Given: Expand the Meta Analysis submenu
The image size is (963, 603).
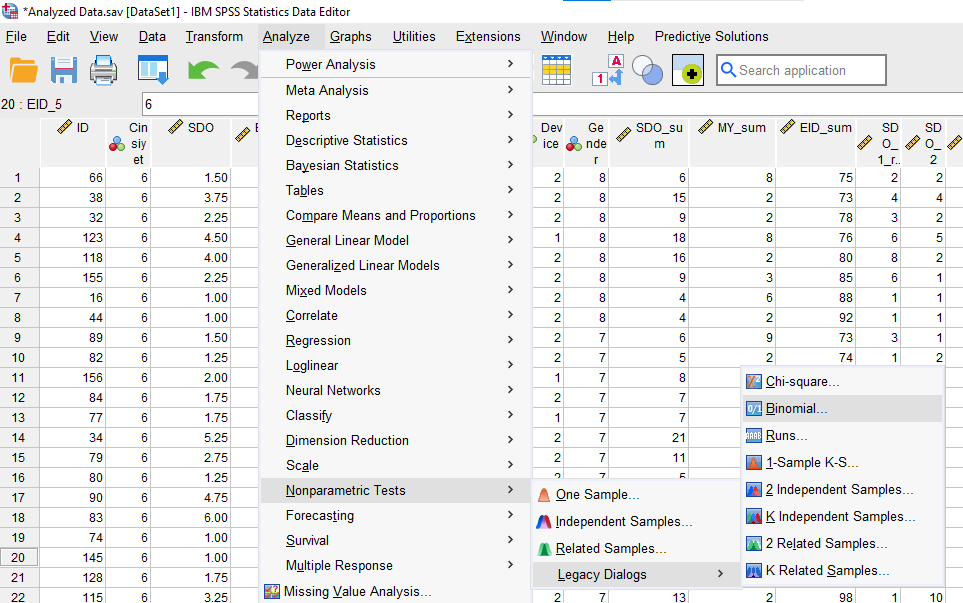Looking at the screenshot, I should (395, 90).
